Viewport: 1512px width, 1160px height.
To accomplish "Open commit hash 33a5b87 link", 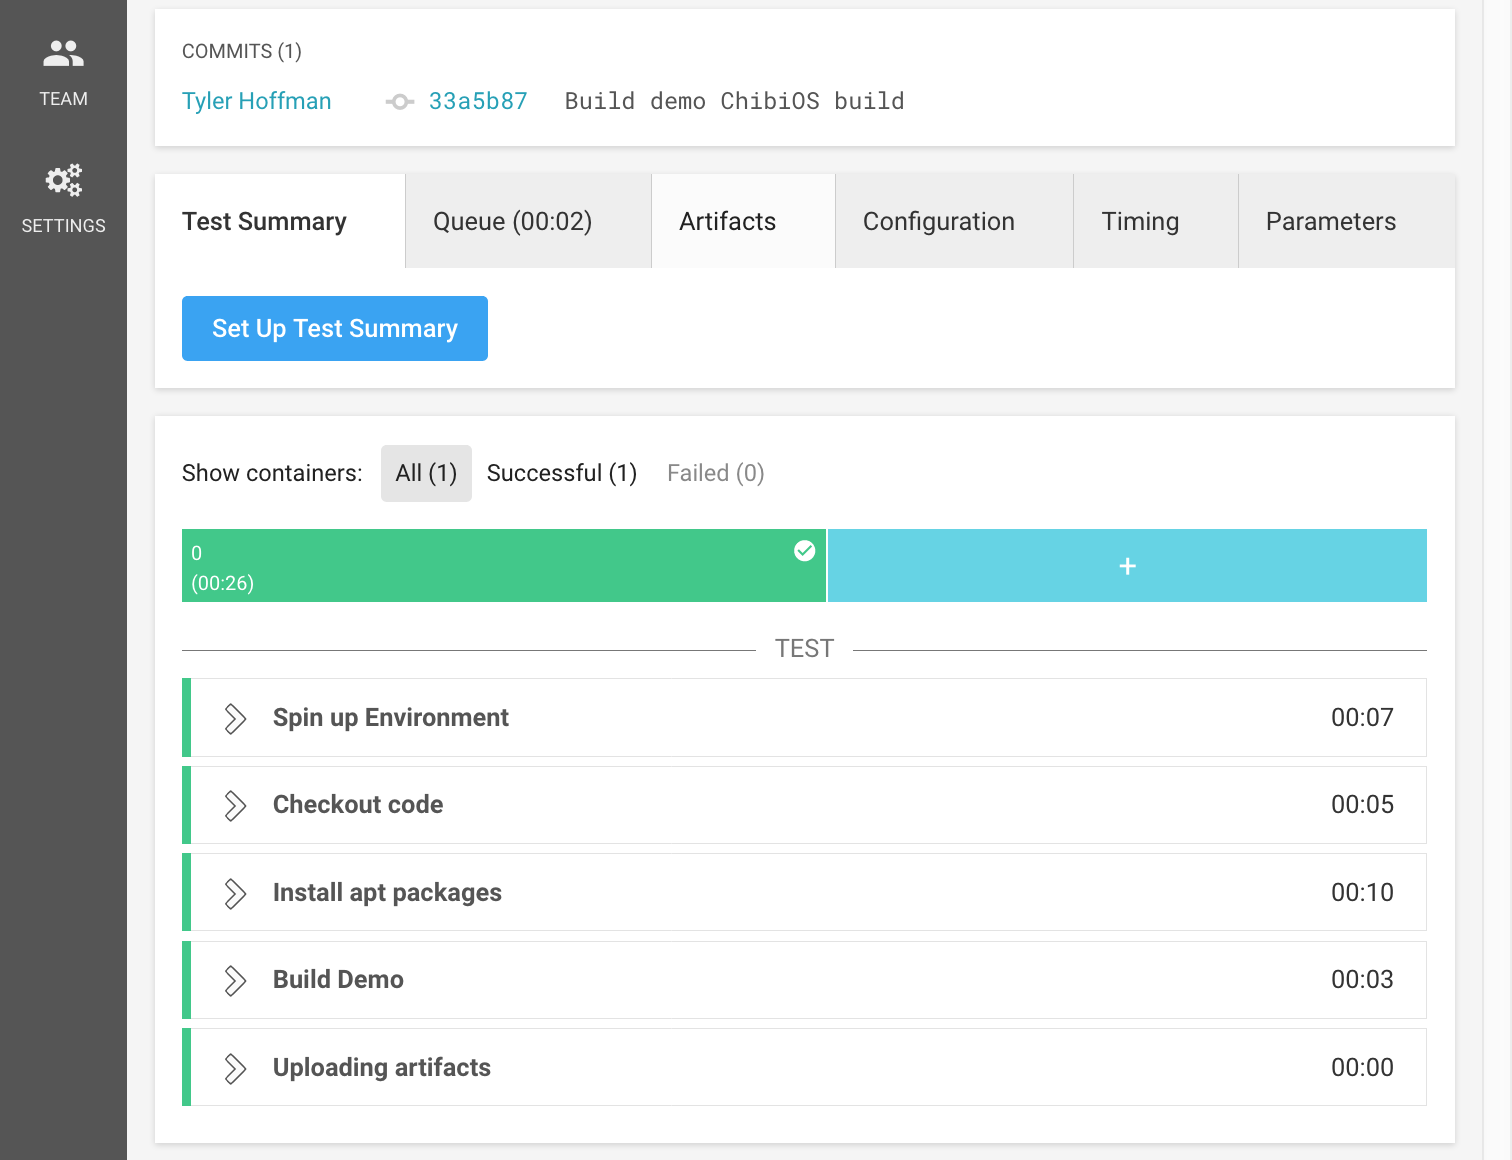I will coord(478,102).
